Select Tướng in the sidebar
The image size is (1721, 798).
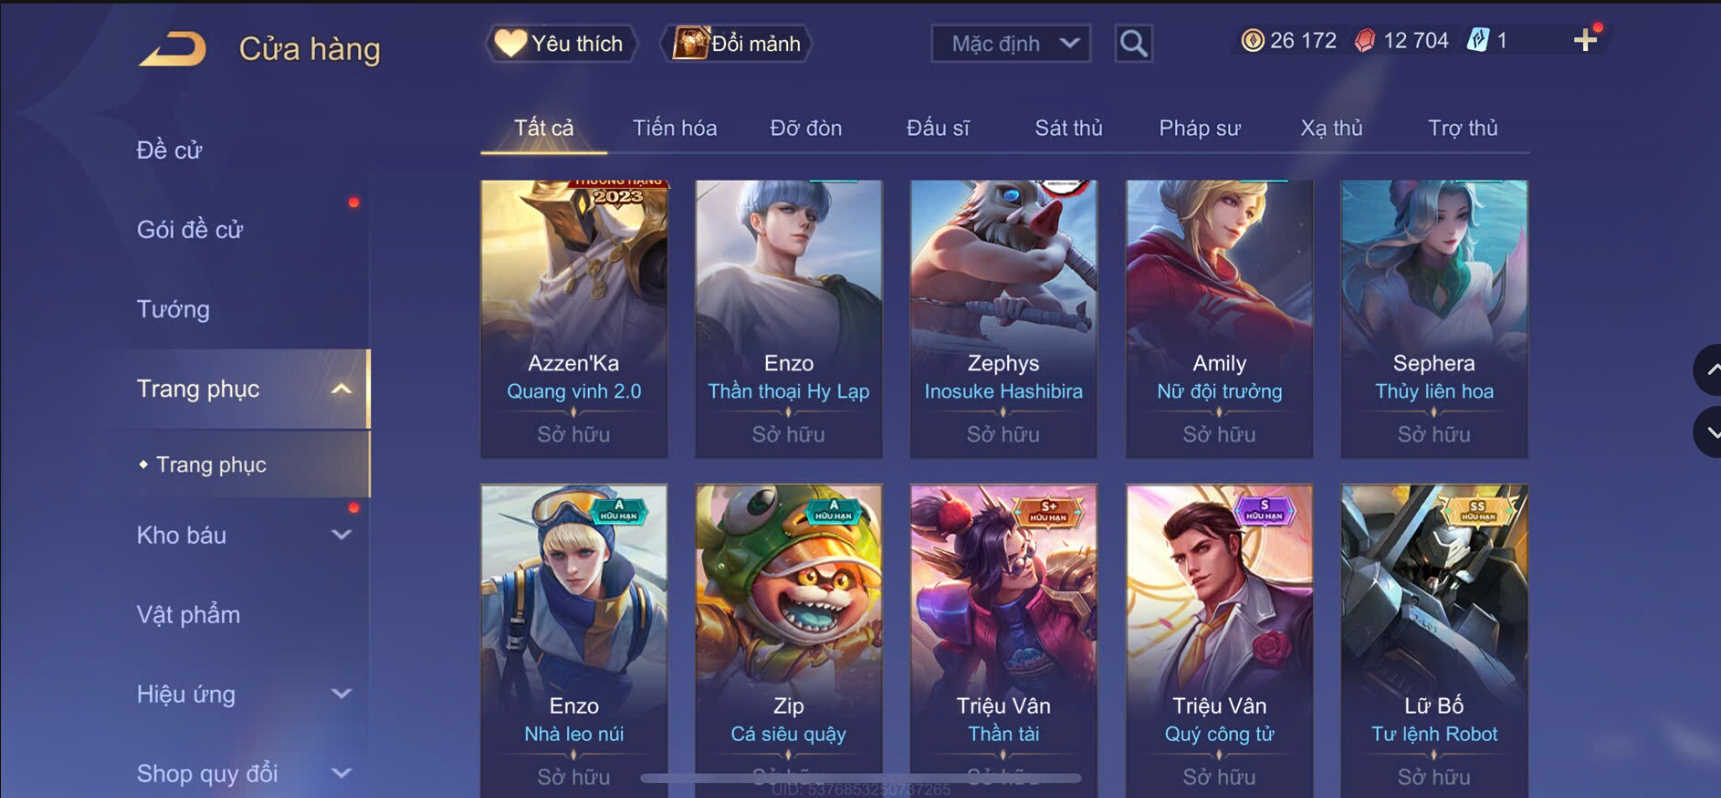tap(173, 309)
